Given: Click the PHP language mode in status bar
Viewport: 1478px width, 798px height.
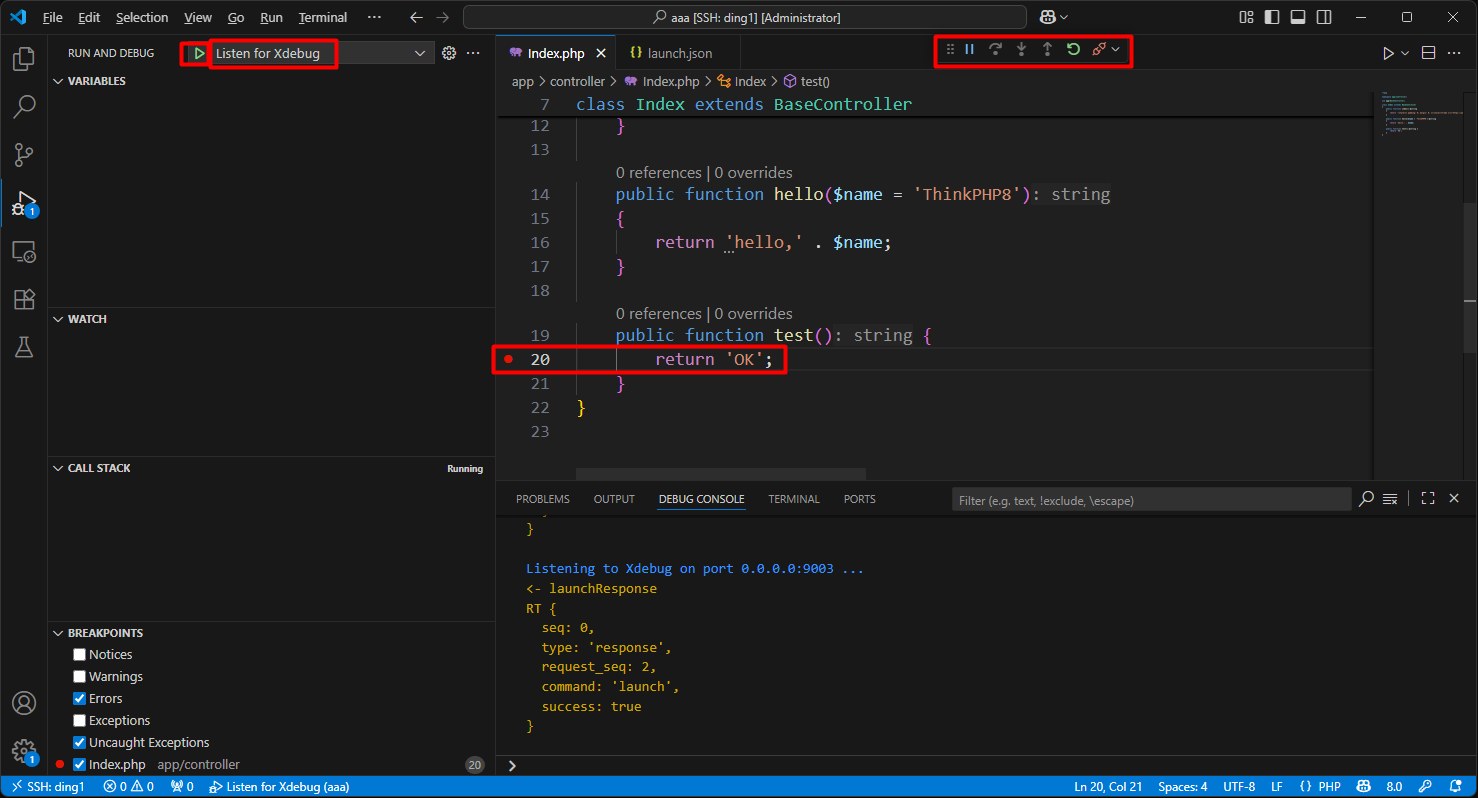Looking at the screenshot, I should (x=1329, y=787).
